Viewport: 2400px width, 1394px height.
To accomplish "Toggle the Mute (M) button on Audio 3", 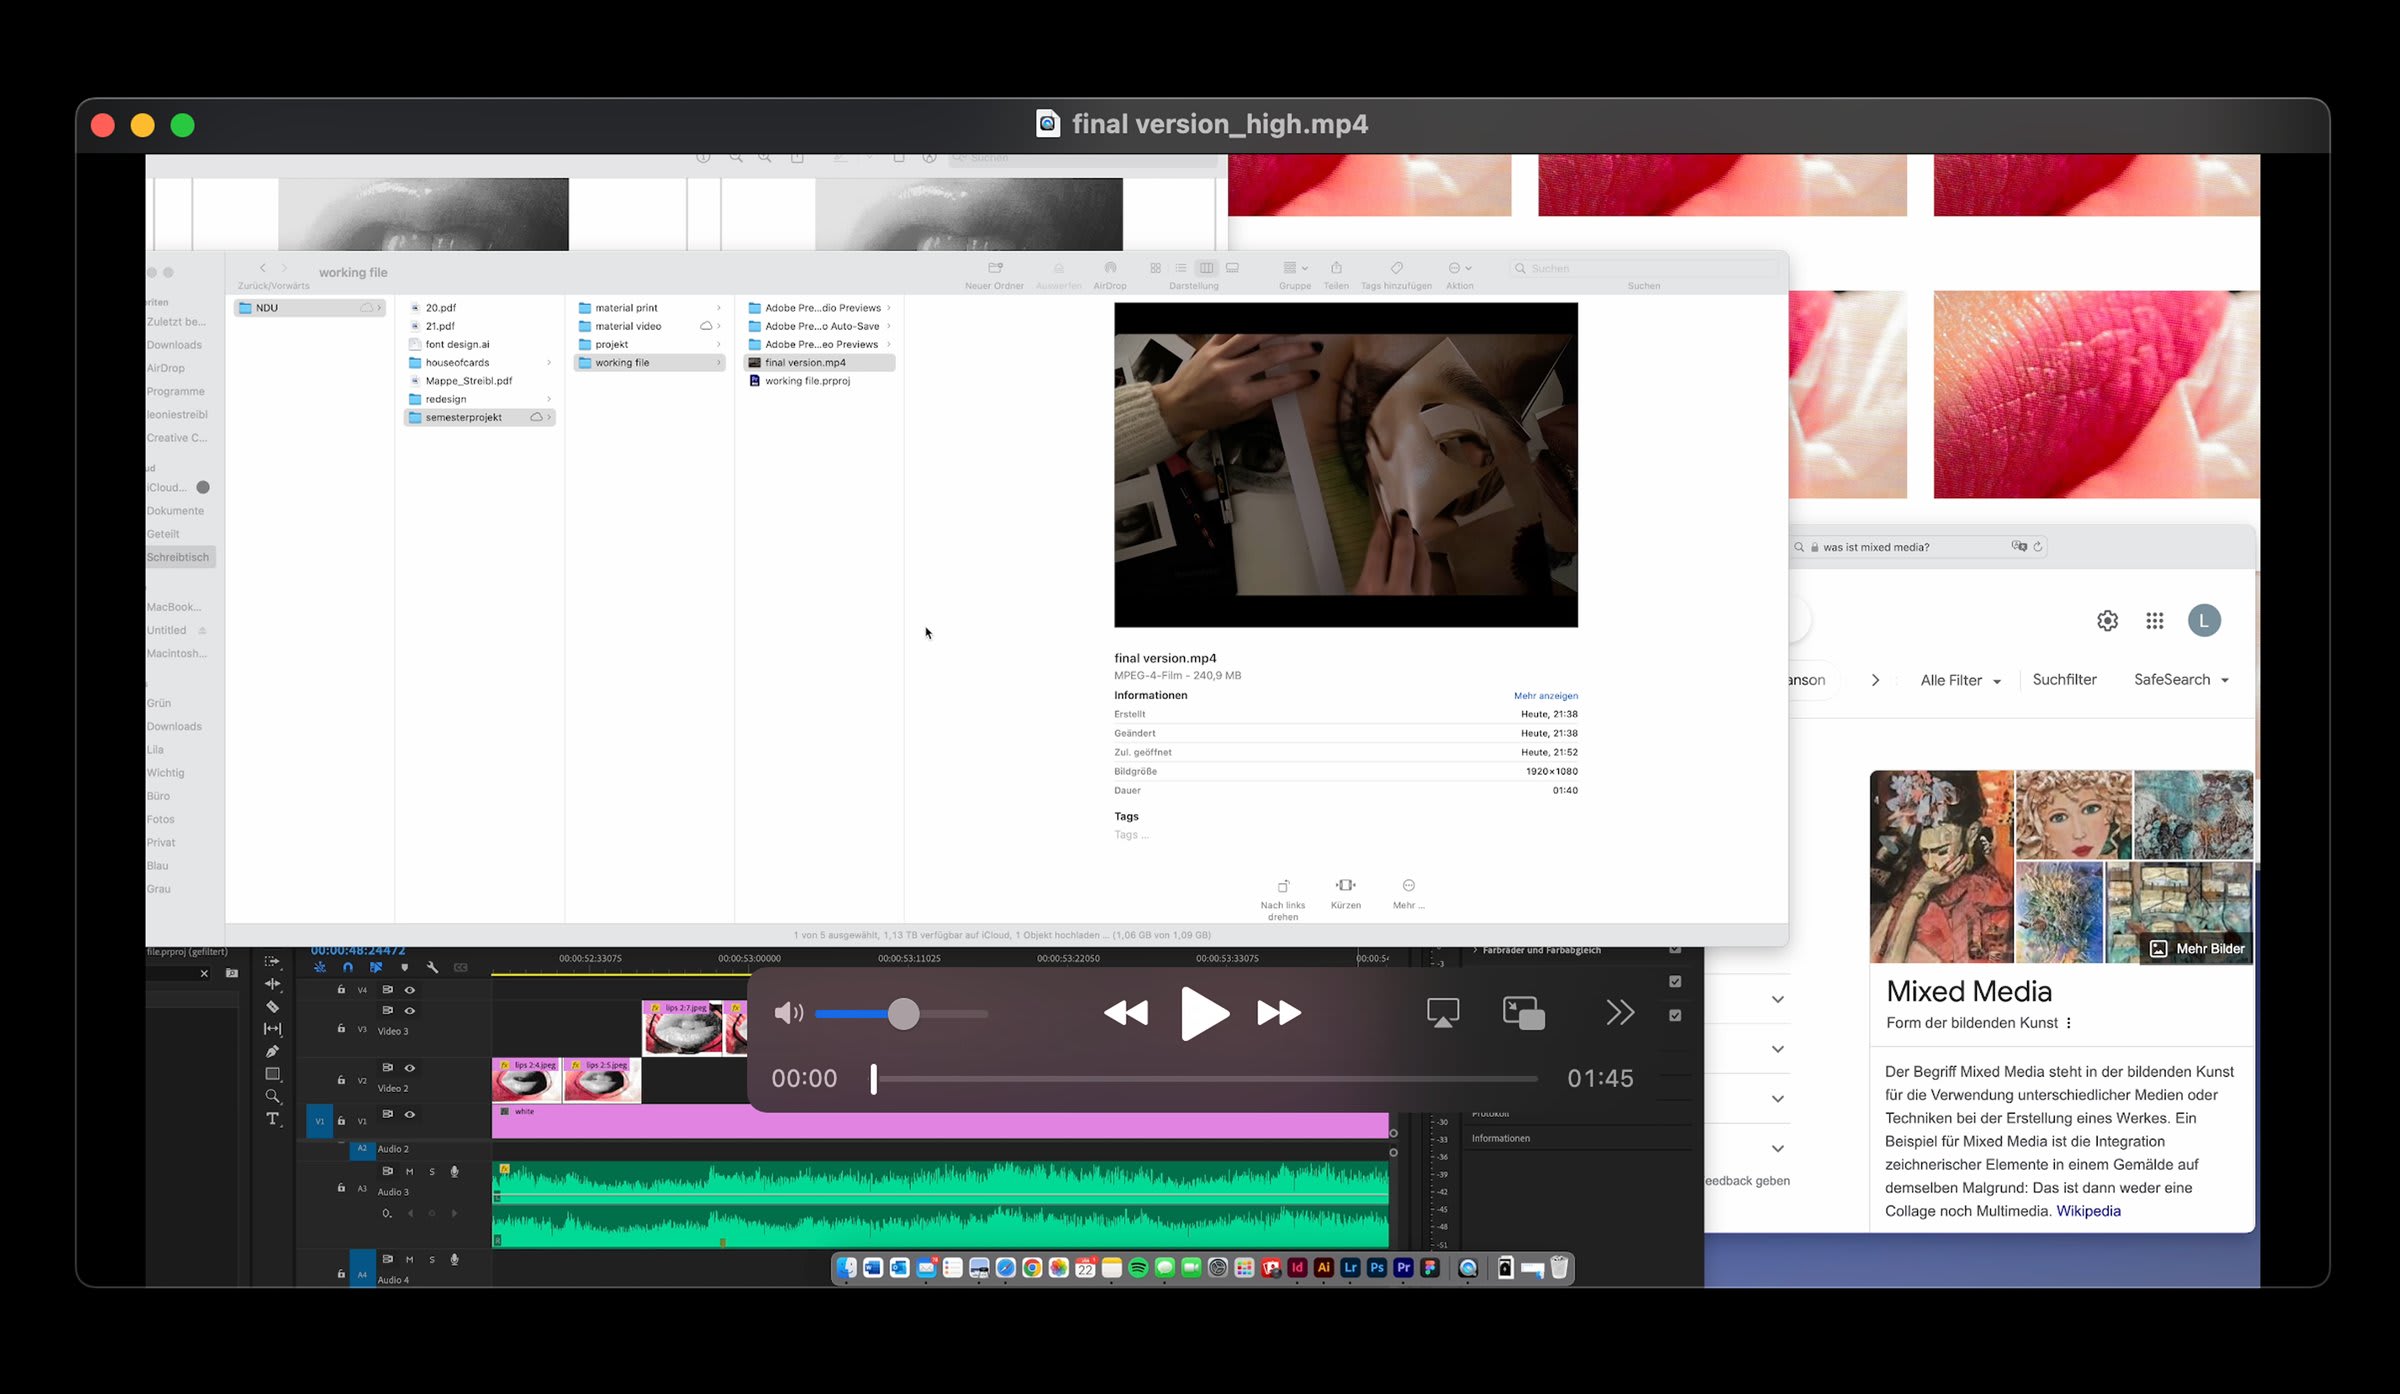I will coord(409,1172).
